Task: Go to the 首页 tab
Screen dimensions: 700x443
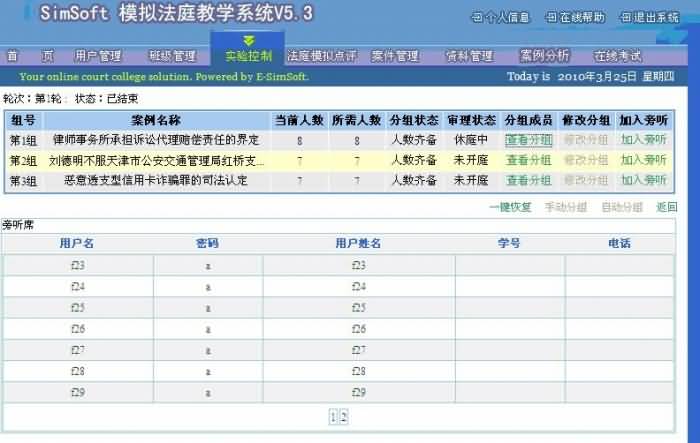Action: [x=30, y=56]
